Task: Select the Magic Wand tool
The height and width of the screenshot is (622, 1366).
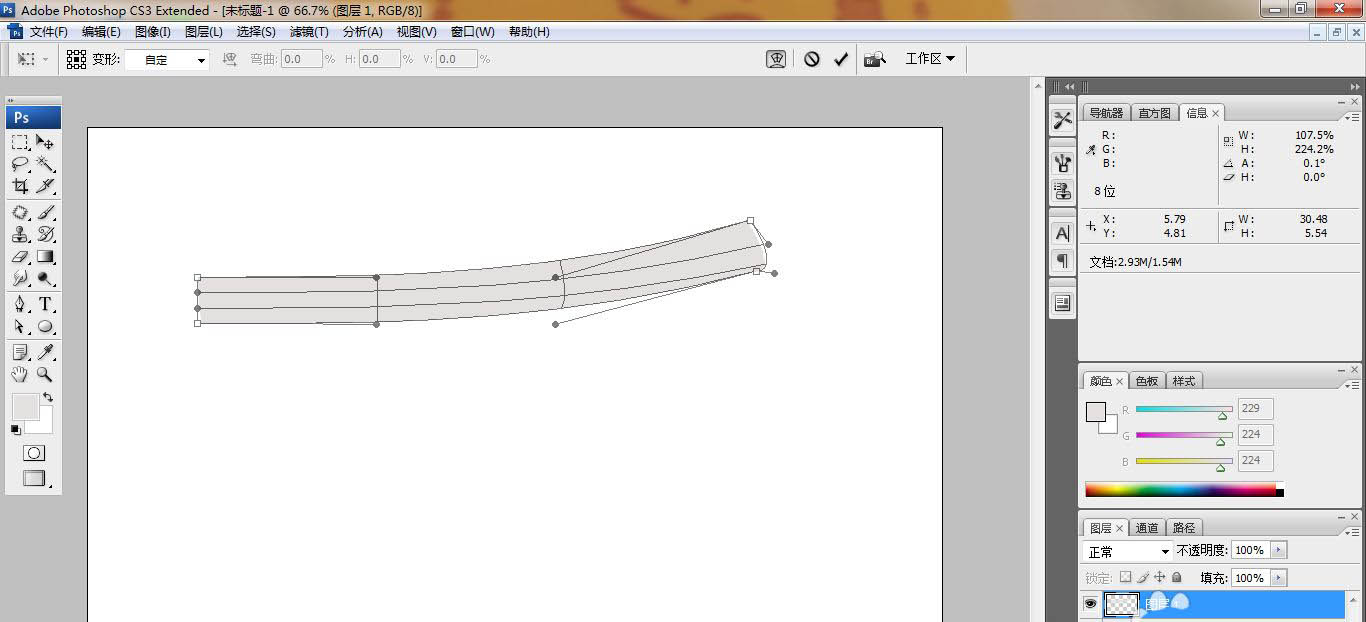Action: click(x=45, y=163)
